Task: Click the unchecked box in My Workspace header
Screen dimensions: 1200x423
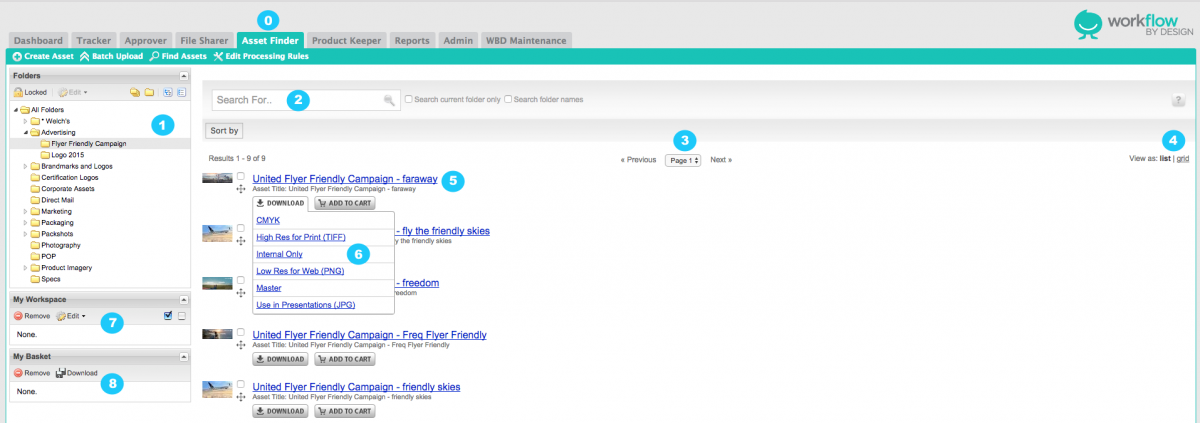Action: click(x=181, y=316)
